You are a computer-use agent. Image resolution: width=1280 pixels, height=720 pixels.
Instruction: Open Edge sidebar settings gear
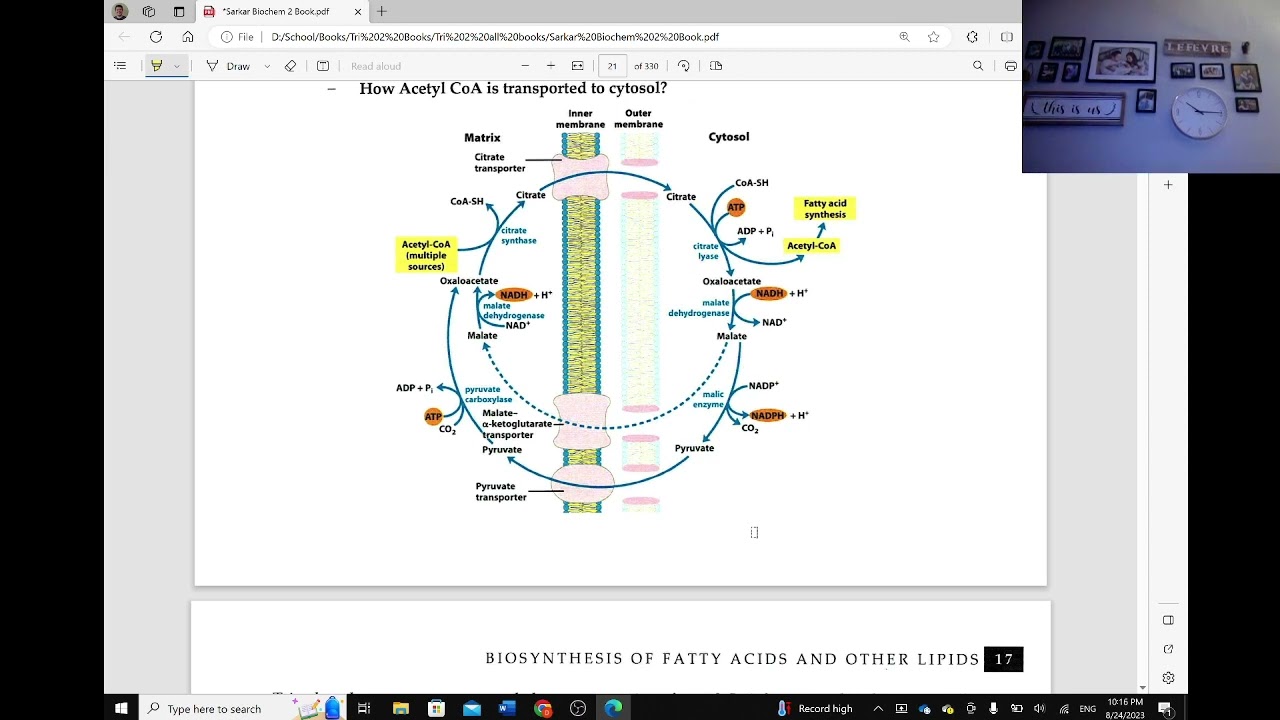point(1168,678)
